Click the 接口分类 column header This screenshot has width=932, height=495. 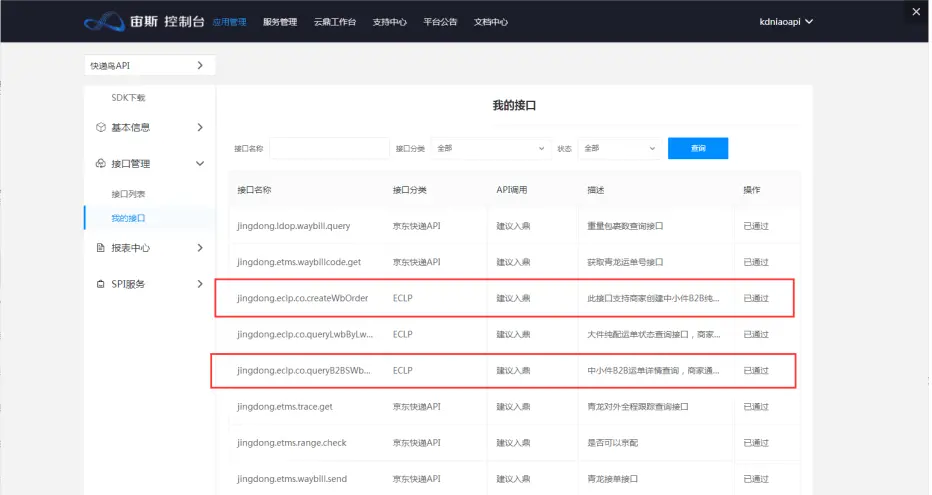(x=410, y=190)
